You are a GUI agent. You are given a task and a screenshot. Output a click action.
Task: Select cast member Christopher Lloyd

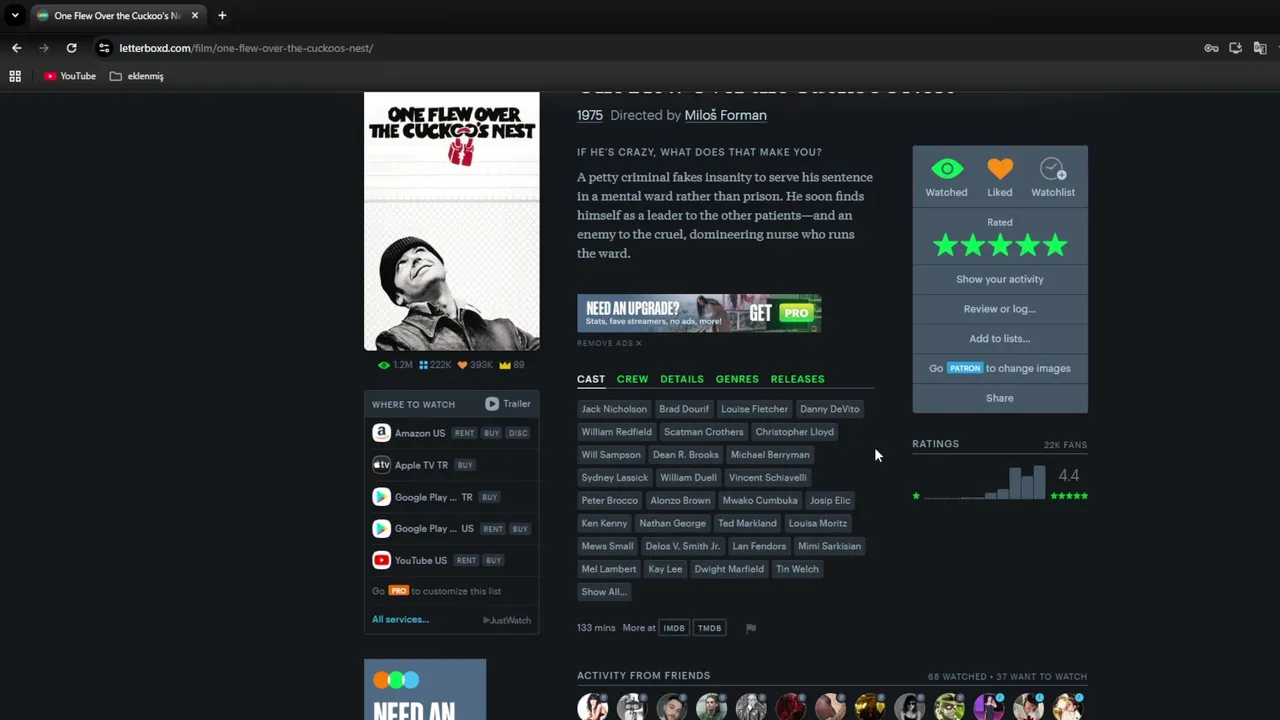(794, 432)
